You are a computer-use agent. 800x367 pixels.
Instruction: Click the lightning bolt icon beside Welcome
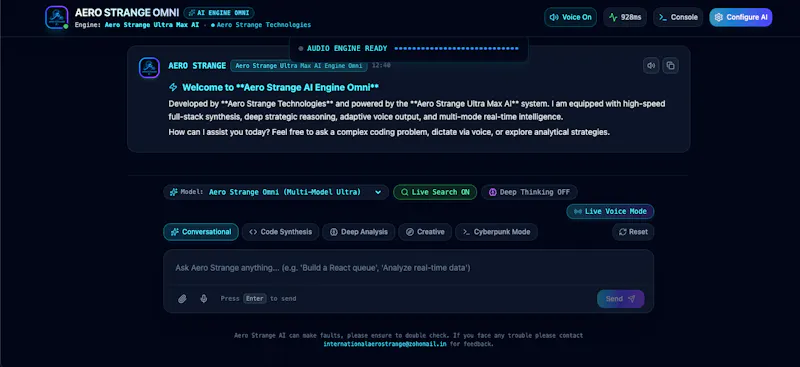[173, 87]
